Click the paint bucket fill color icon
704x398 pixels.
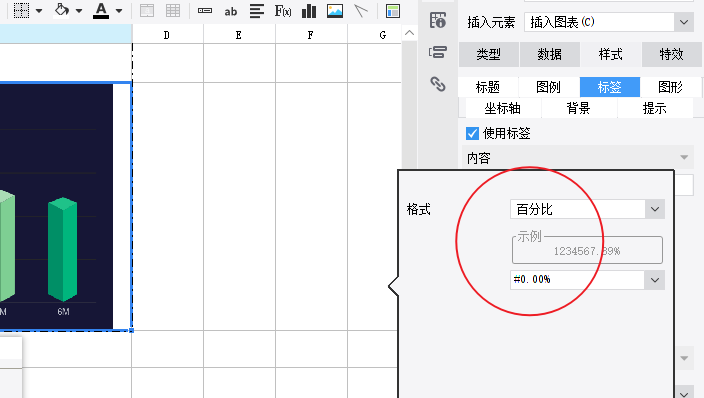point(62,10)
